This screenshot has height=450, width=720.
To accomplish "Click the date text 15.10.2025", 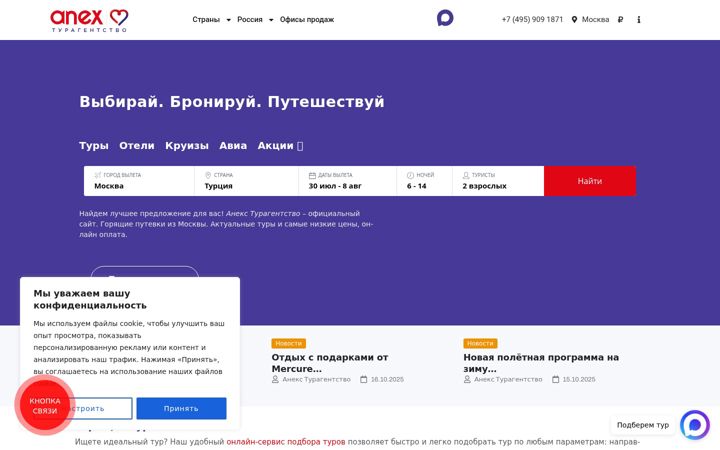I will 579,379.
